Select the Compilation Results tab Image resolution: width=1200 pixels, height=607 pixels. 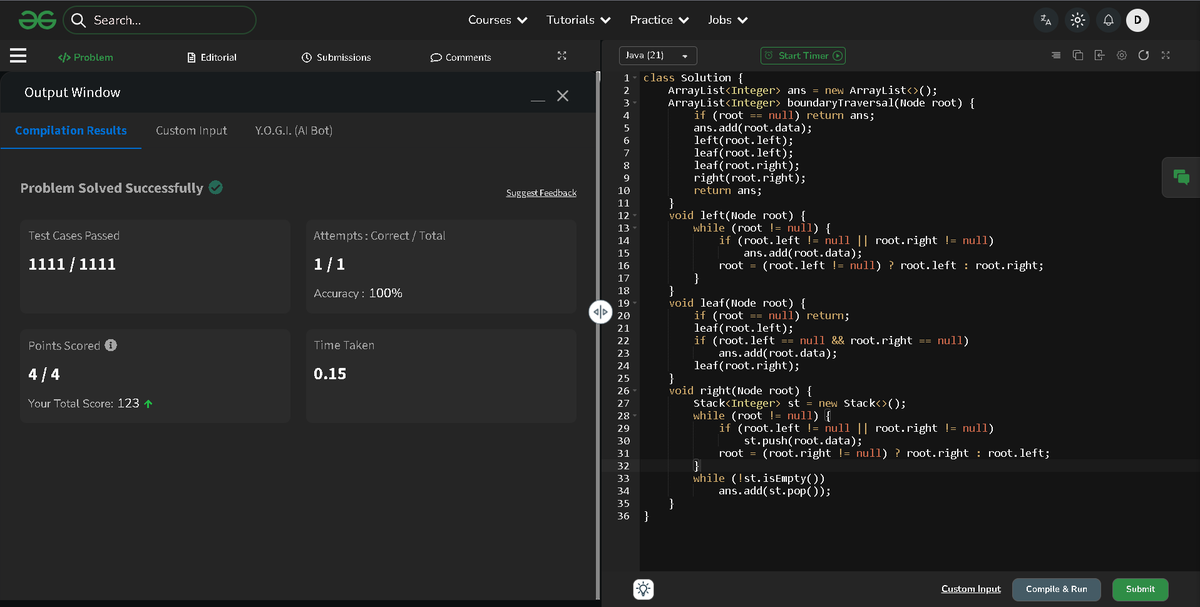(x=71, y=130)
